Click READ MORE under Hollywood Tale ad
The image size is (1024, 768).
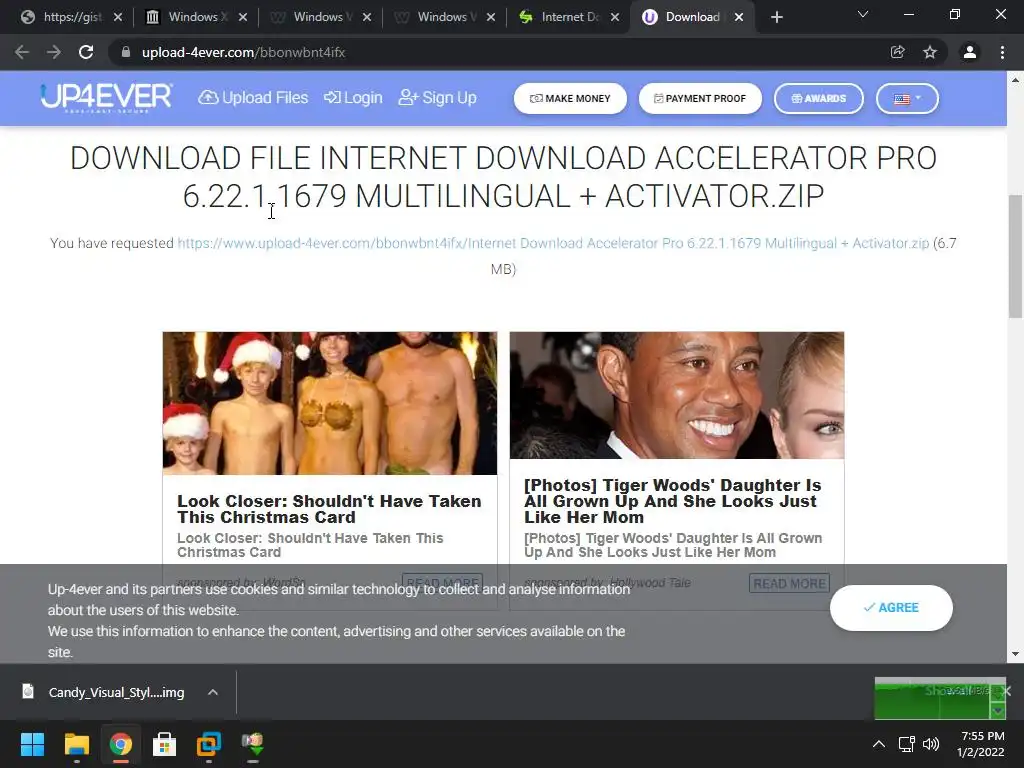(x=790, y=583)
